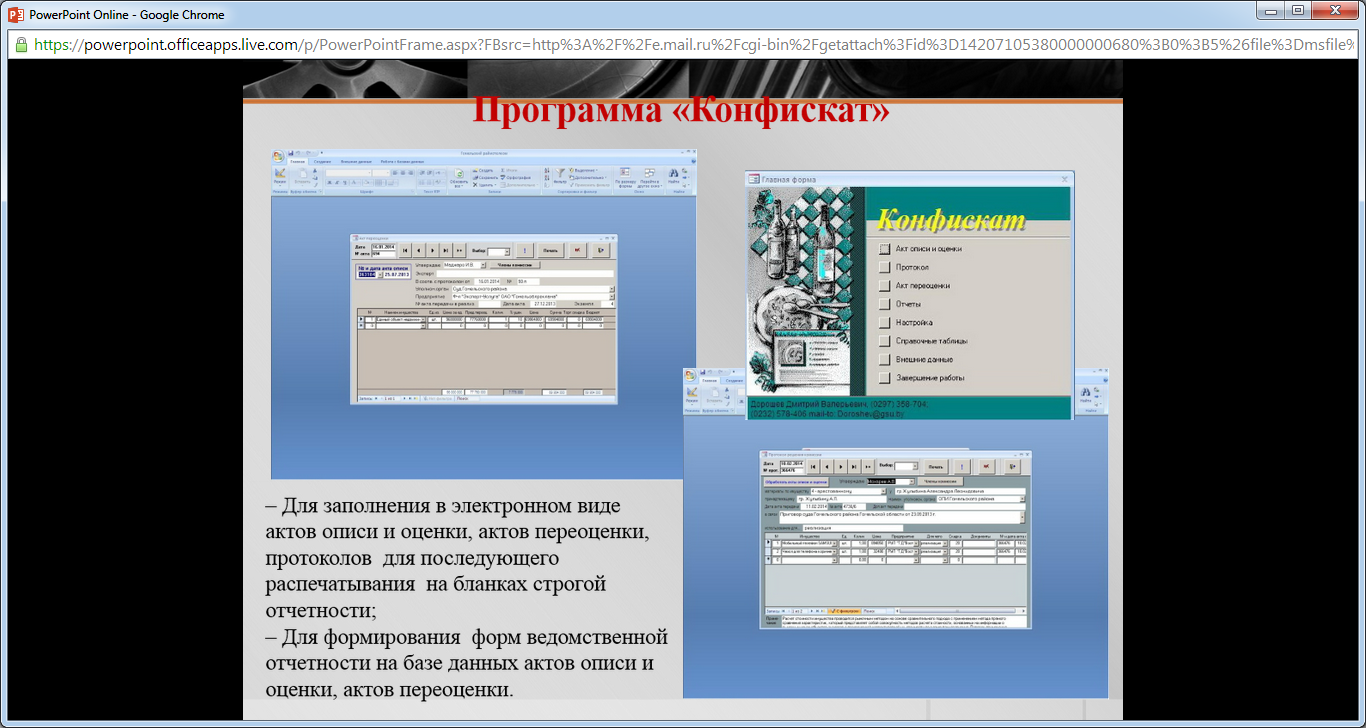Click exclamation button in Протокол form
This screenshot has width=1366, height=728.
click(962, 467)
